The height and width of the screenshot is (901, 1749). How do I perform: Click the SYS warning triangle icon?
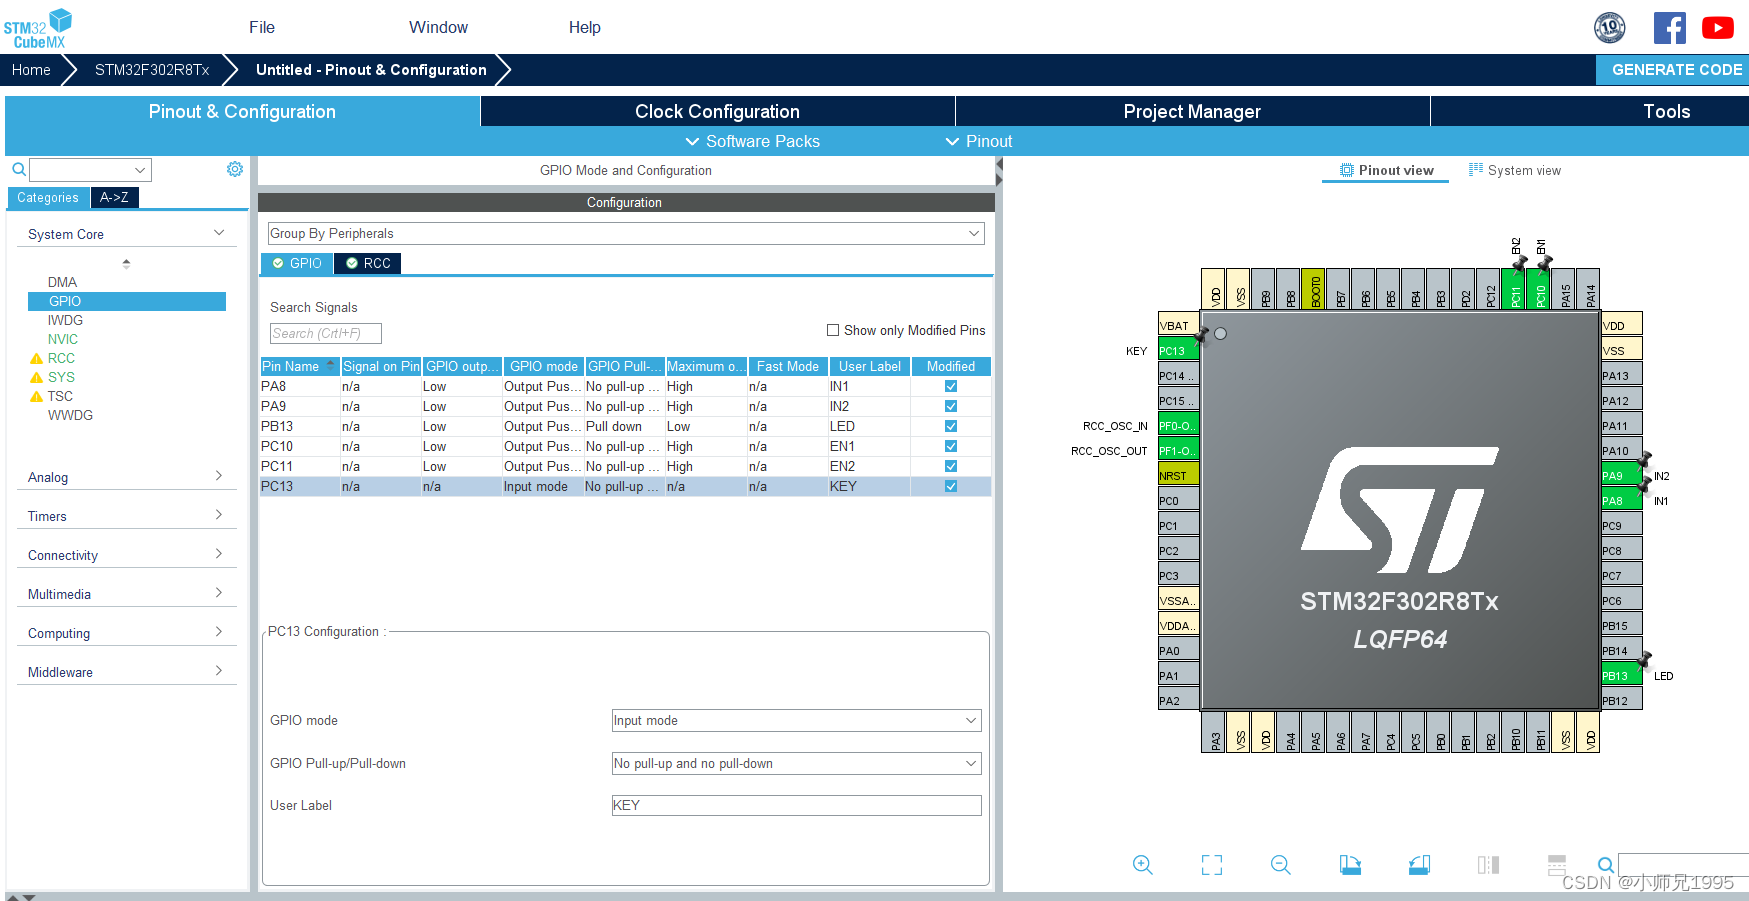pyautogui.click(x=37, y=377)
